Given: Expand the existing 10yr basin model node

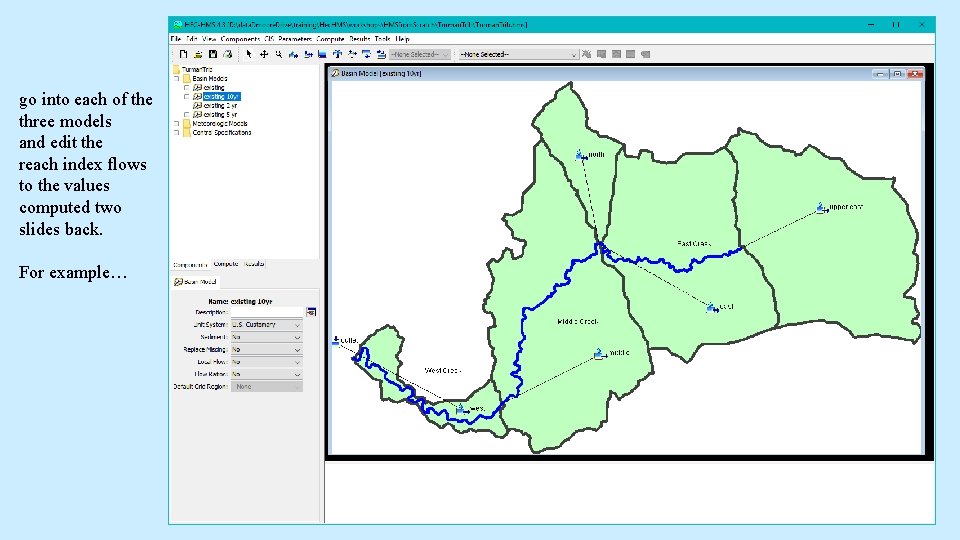Looking at the screenshot, I should (187, 97).
